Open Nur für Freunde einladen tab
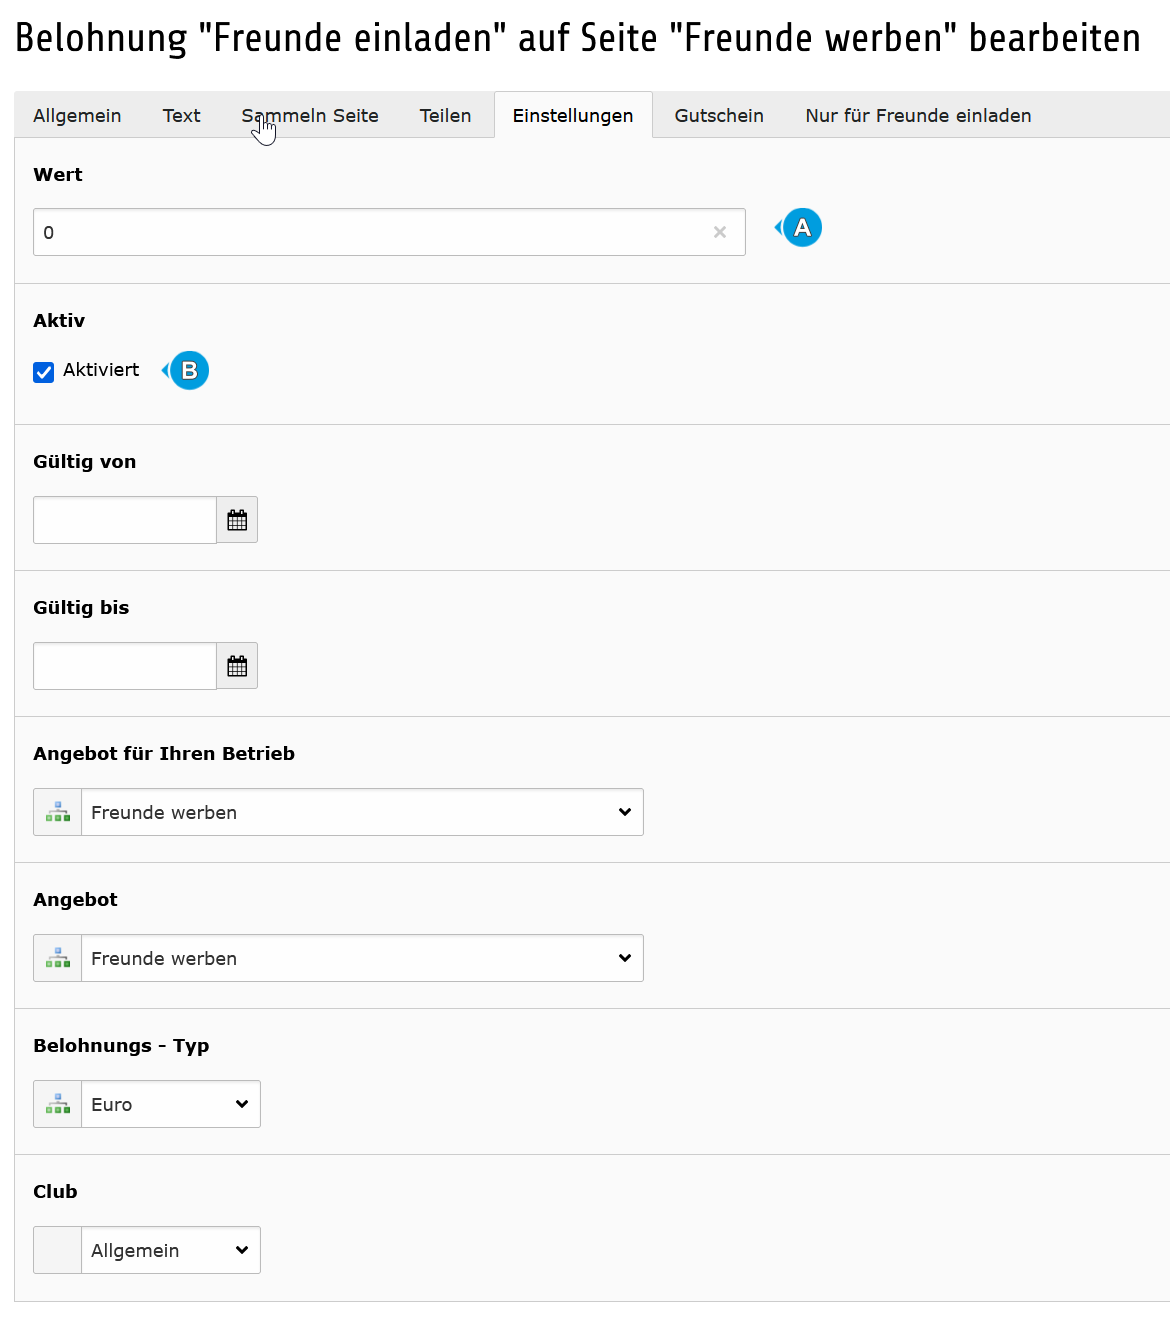Screen dimensions: 1170x1326 (918, 115)
